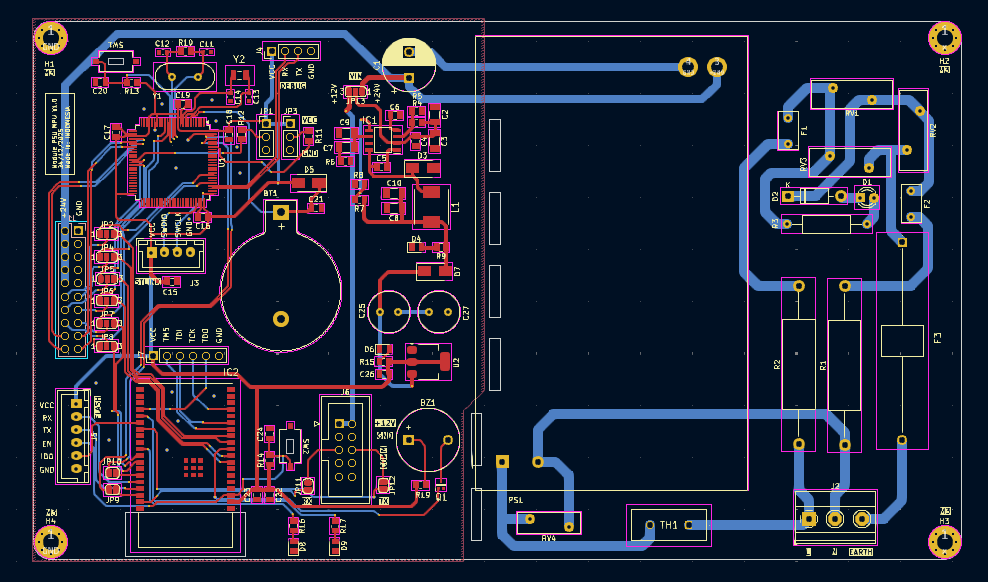Viewport: 988px width, 582px height.
Task: Select the JP13 VIN solder jumper
Action: [x=355, y=93]
